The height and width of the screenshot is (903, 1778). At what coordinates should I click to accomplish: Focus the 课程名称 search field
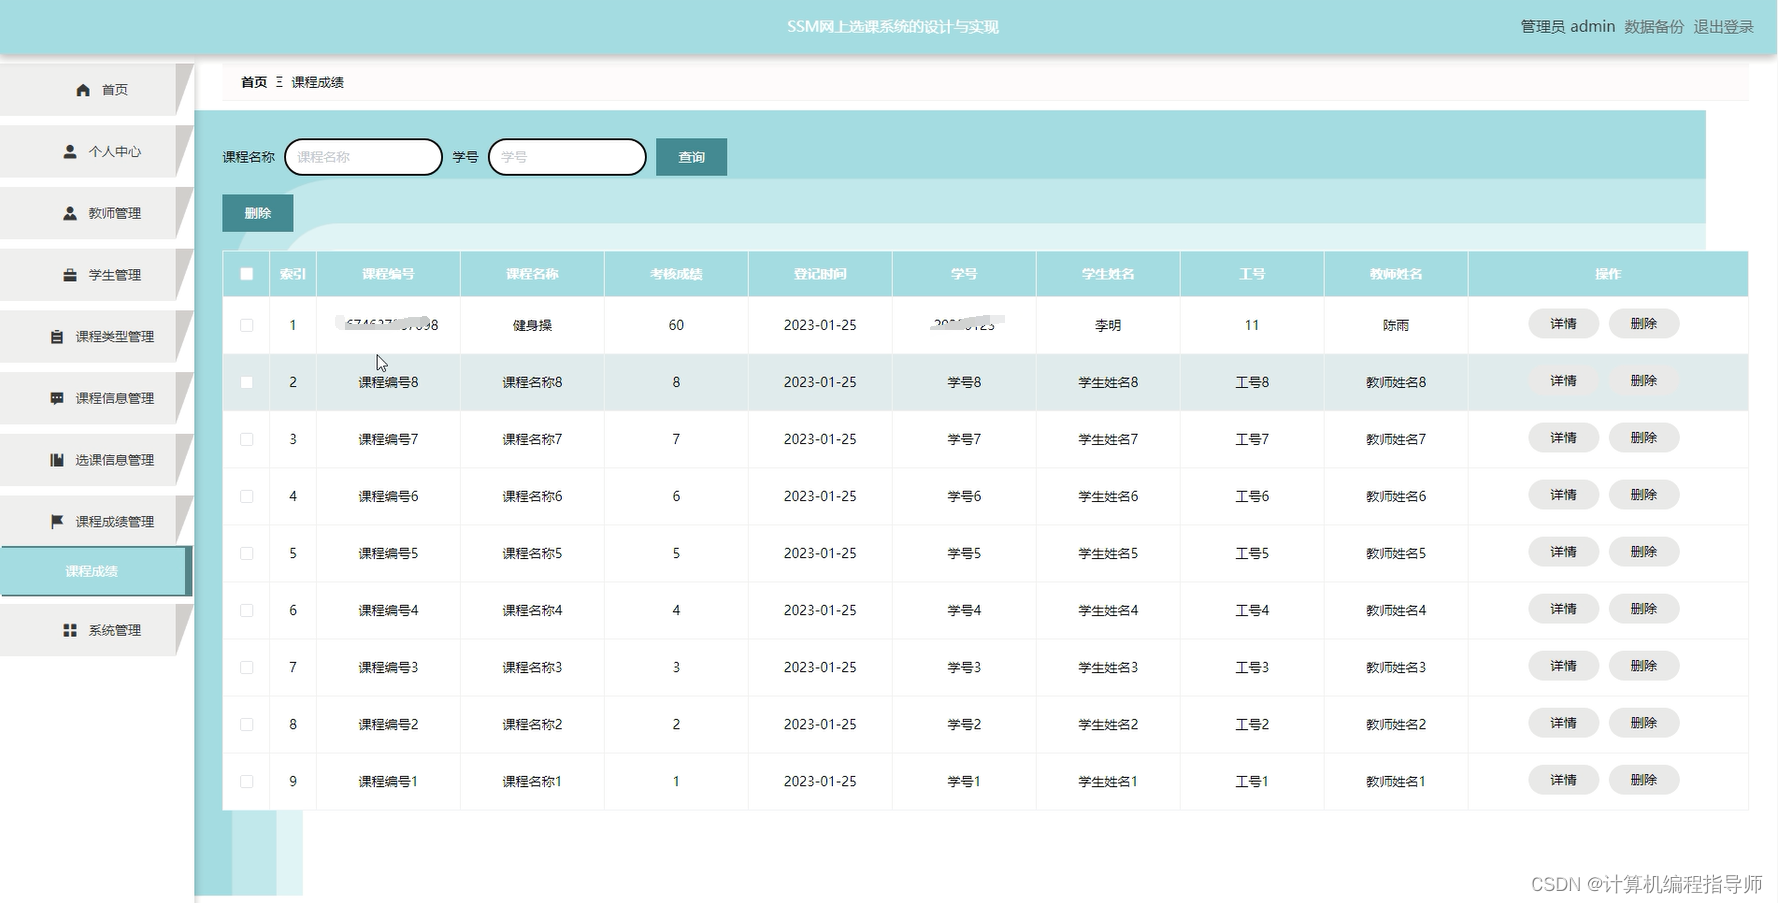tap(363, 157)
